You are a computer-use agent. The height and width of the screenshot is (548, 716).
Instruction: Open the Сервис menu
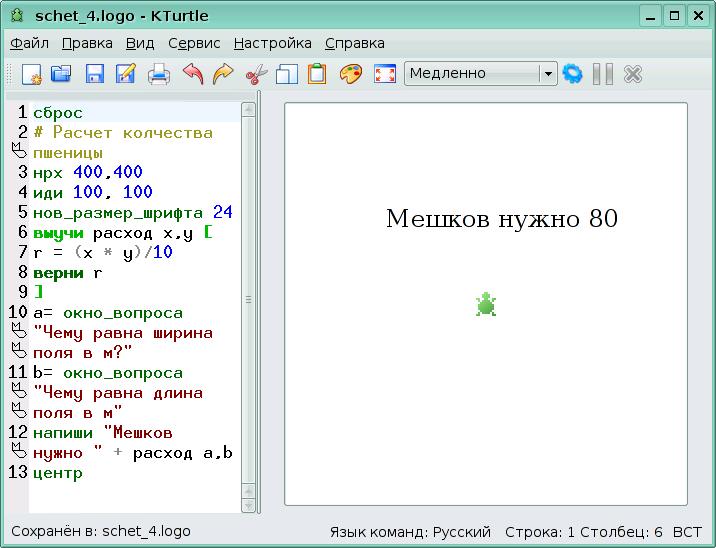[x=194, y=43]
